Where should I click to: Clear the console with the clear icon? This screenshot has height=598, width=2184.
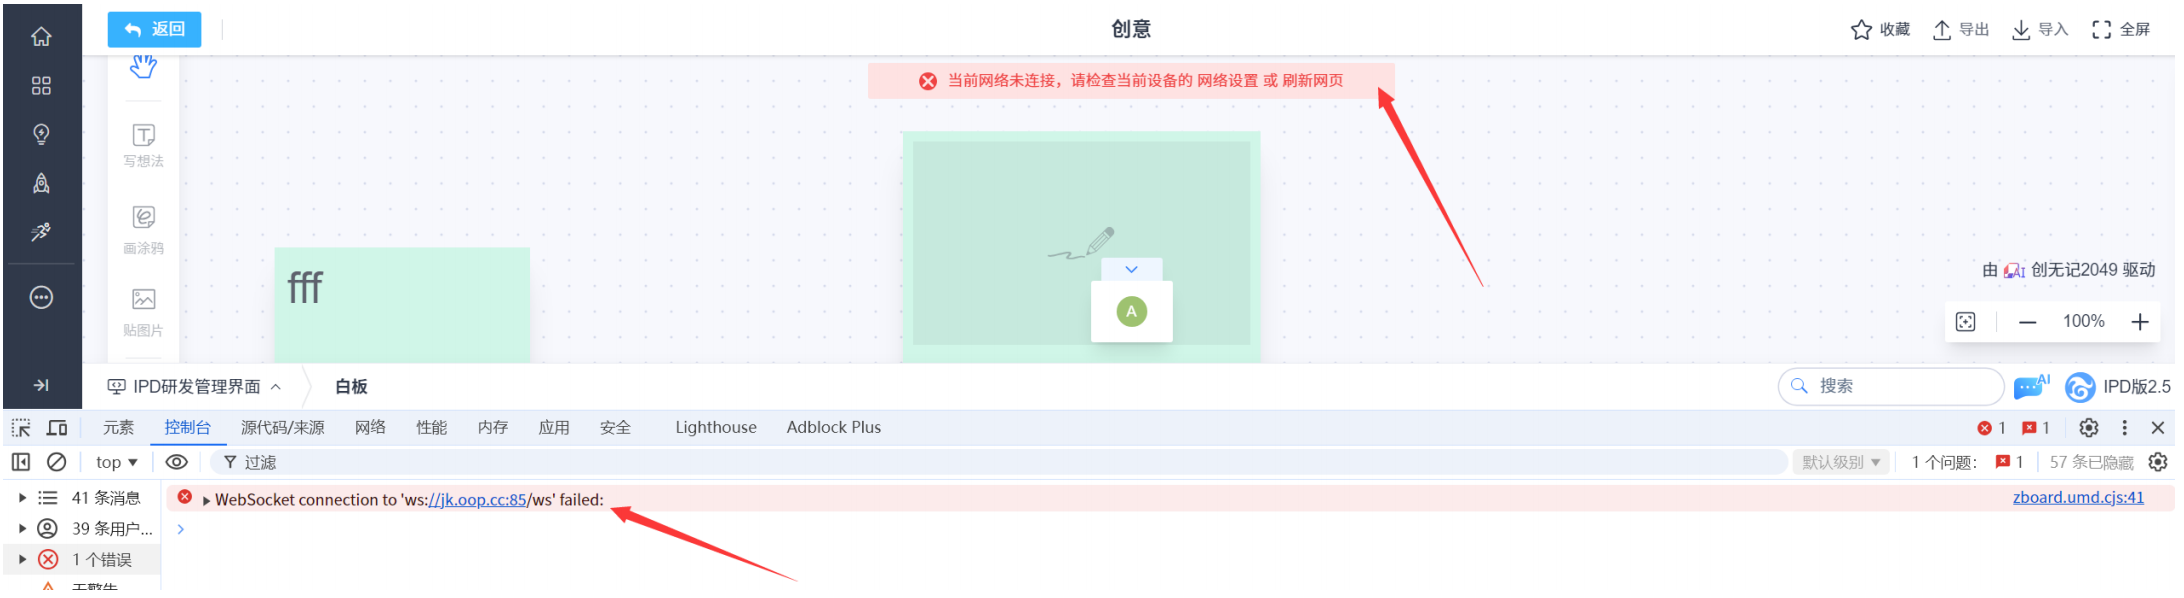[57, 462]
